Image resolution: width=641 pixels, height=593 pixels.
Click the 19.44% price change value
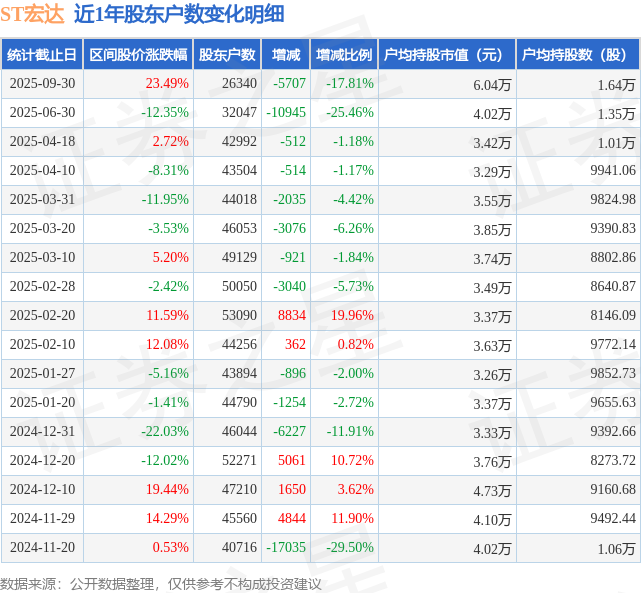pos(167,490)
